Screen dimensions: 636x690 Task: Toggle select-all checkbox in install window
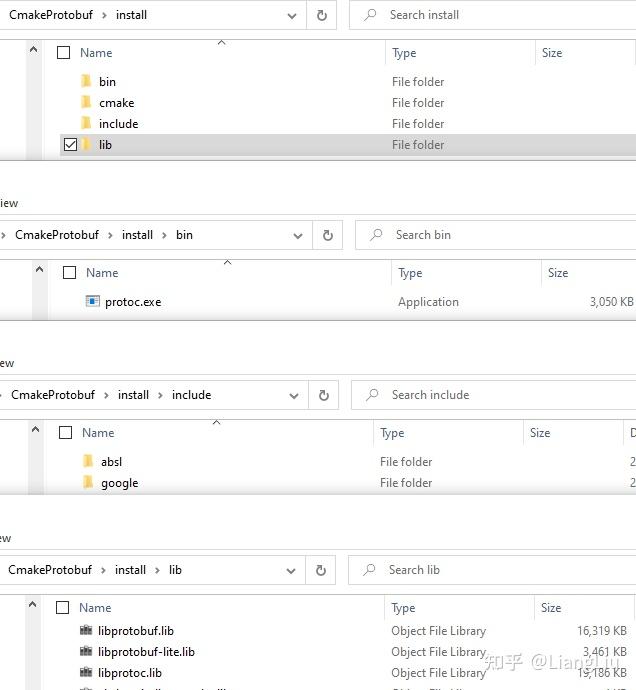(x=64, y=53)
